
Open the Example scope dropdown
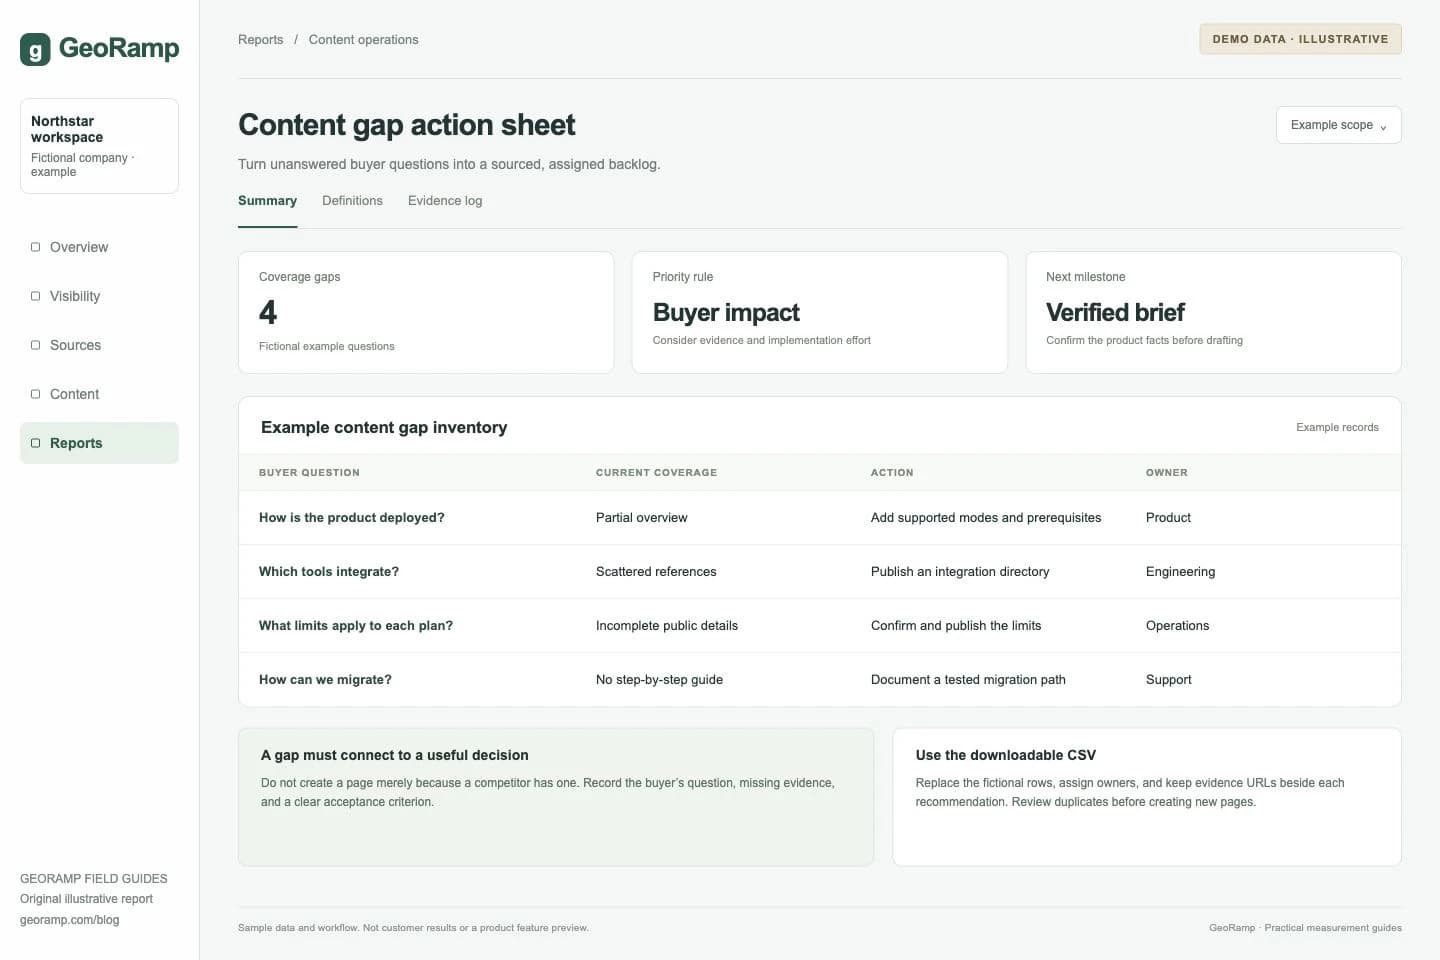[1338, 125]
